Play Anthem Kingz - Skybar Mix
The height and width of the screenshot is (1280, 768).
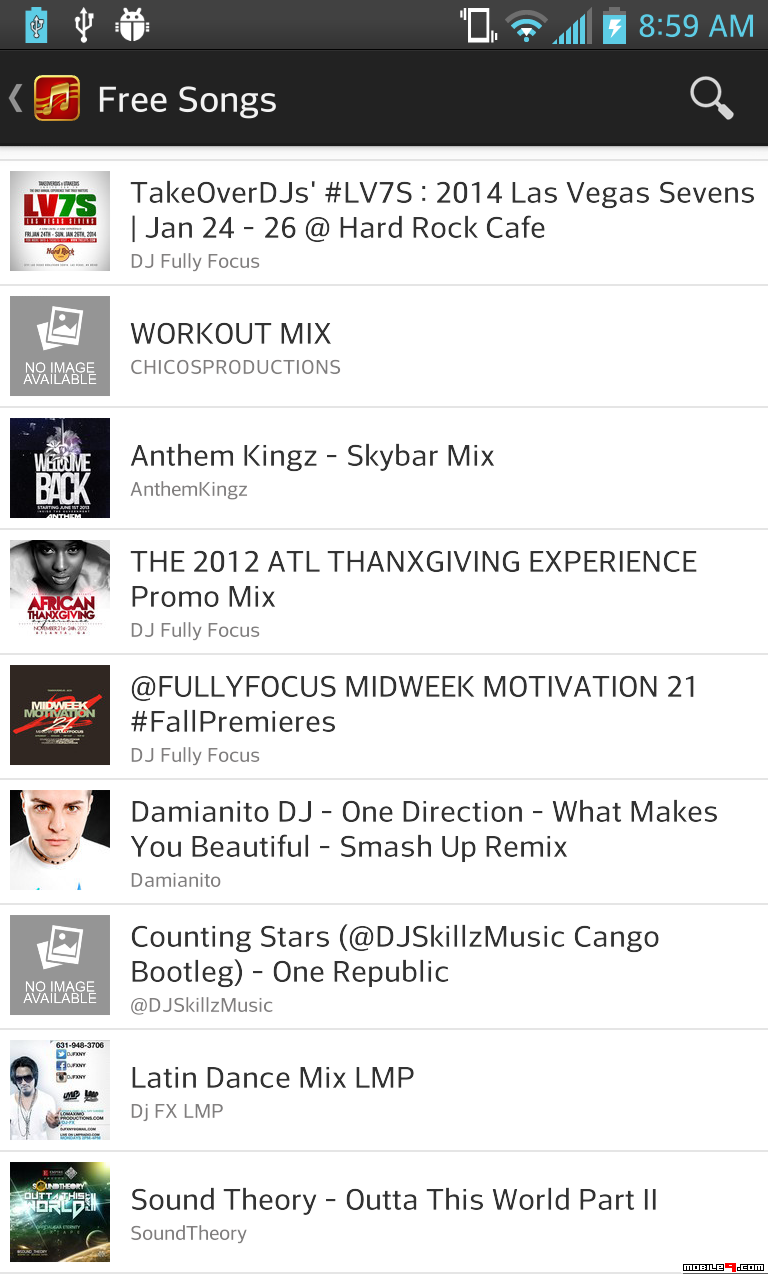point(384,469)
